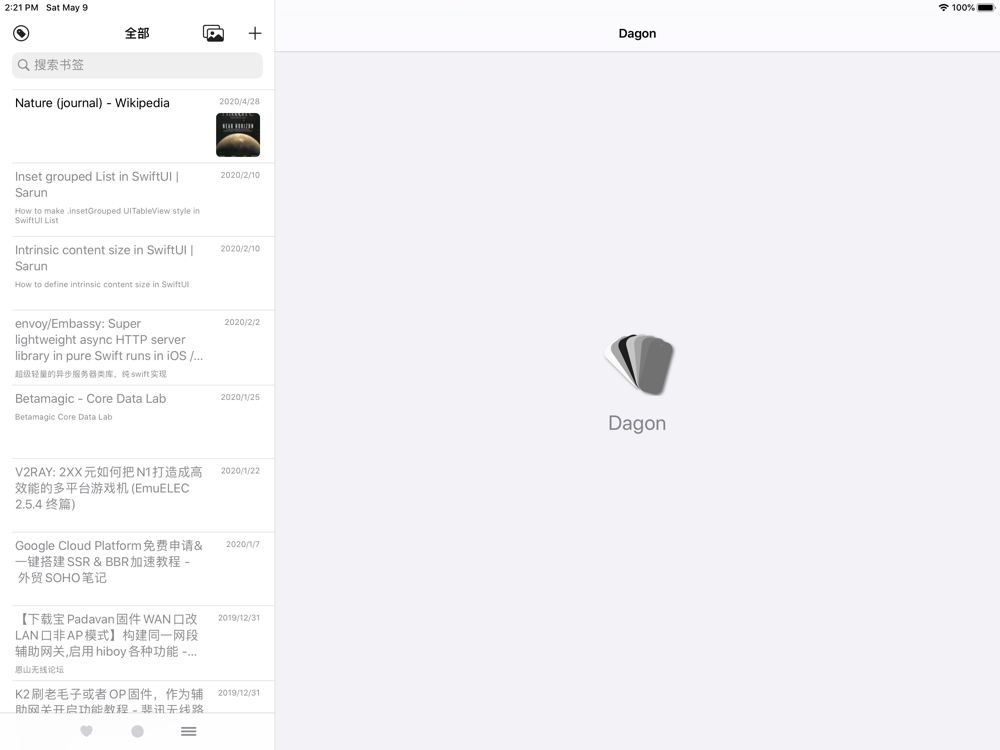Click the 全部 title in the header
Screen dimensions: 1000x750
coord(137,33)
